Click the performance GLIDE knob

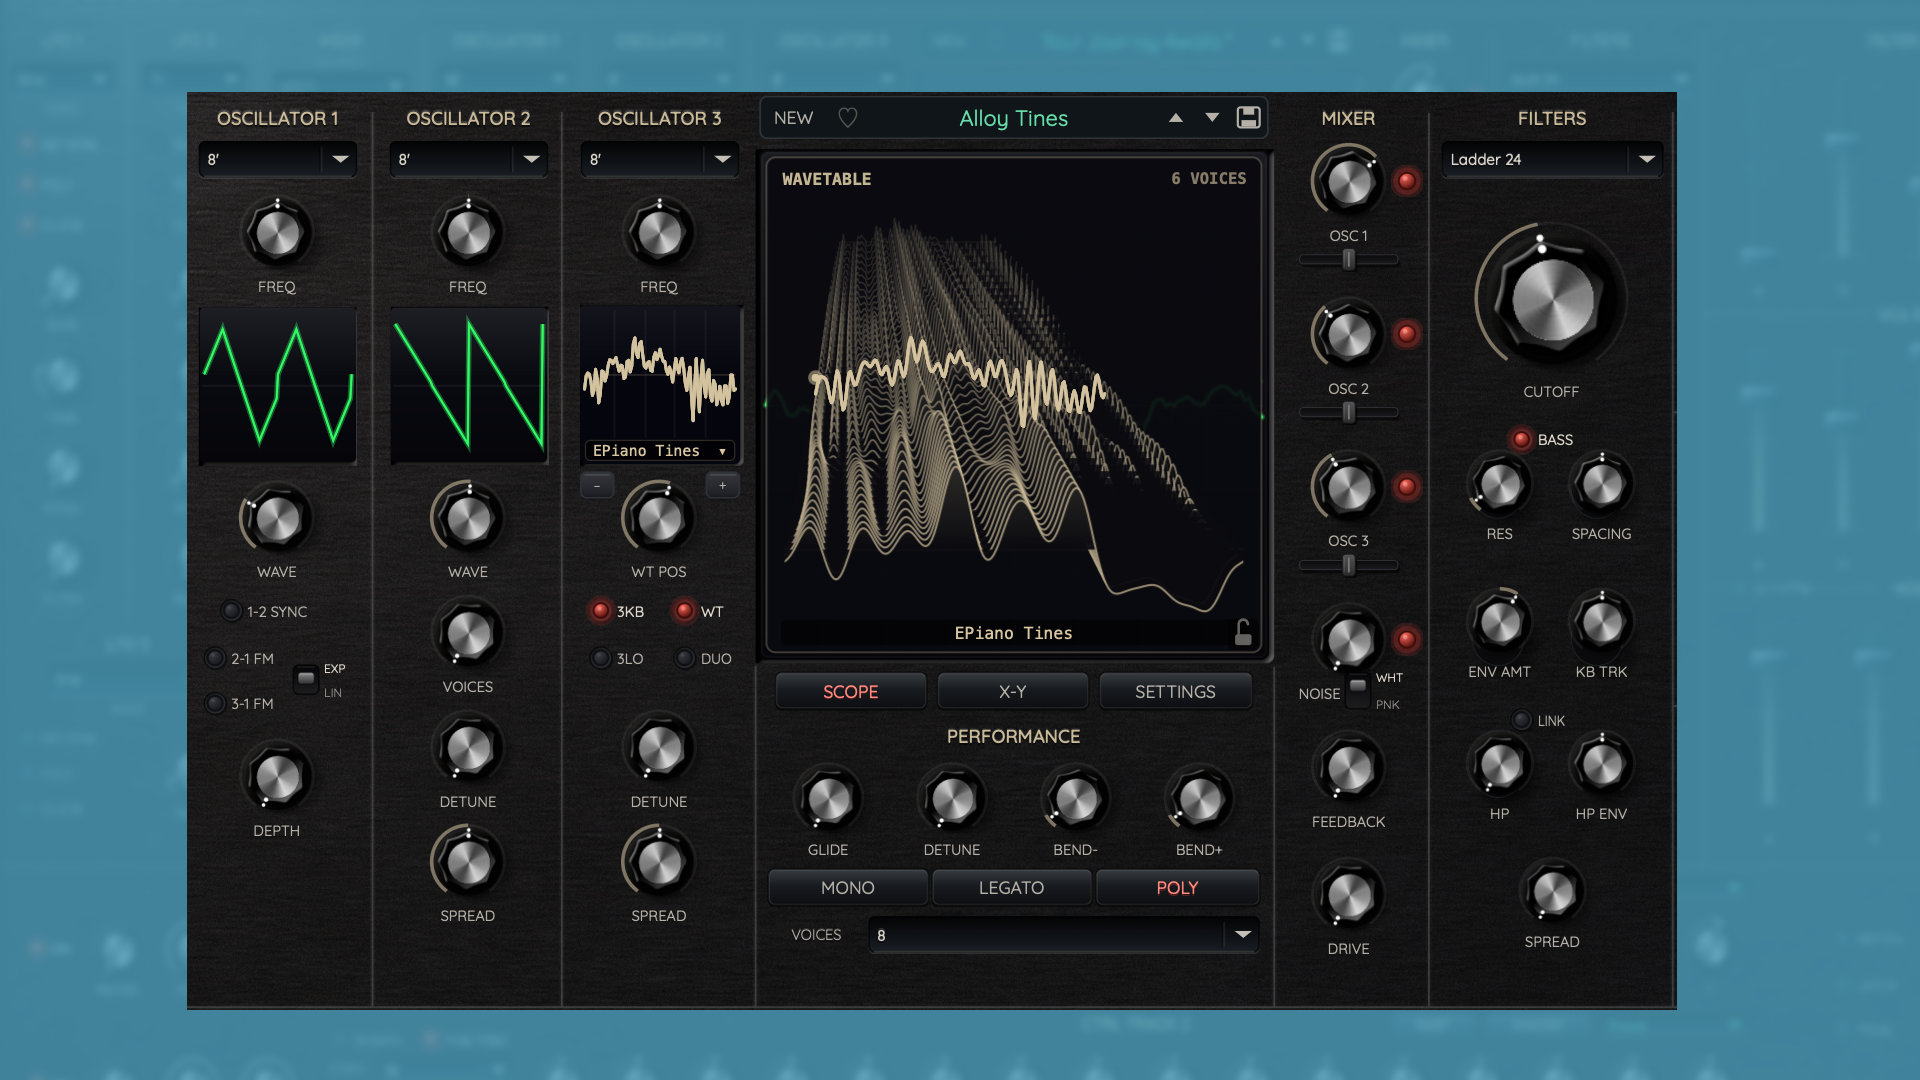pyautogui.click(x=828, y=799)
